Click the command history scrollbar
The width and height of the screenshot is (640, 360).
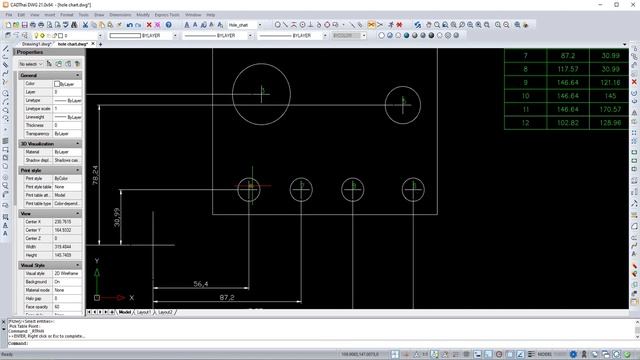click(x=637, y=329)
